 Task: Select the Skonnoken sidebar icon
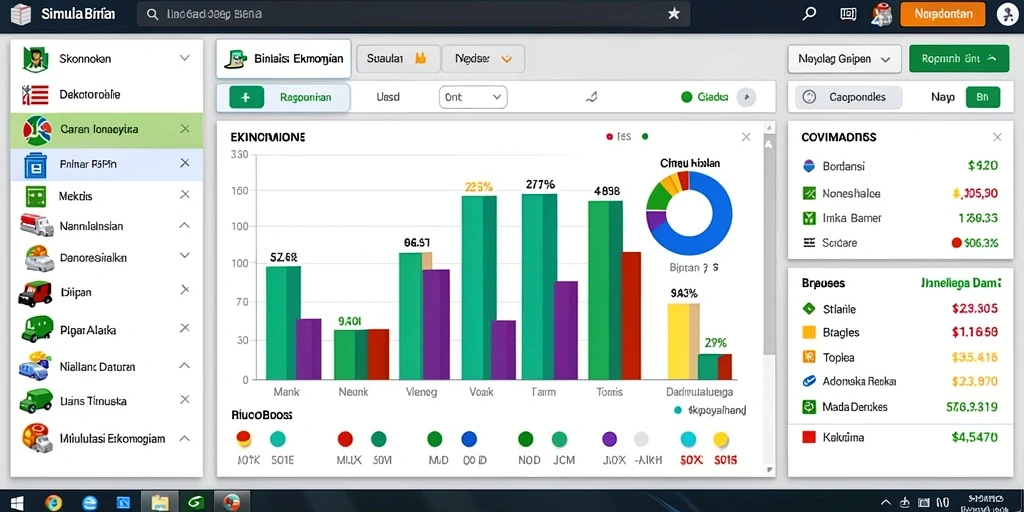pos(36,59)
